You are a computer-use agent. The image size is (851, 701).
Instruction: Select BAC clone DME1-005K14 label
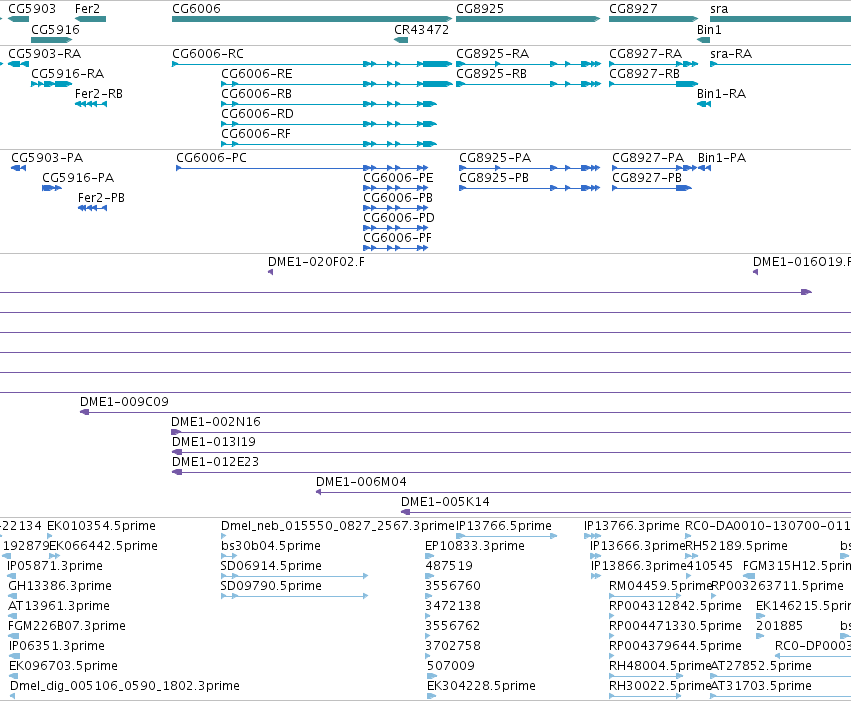coord(446,502)
